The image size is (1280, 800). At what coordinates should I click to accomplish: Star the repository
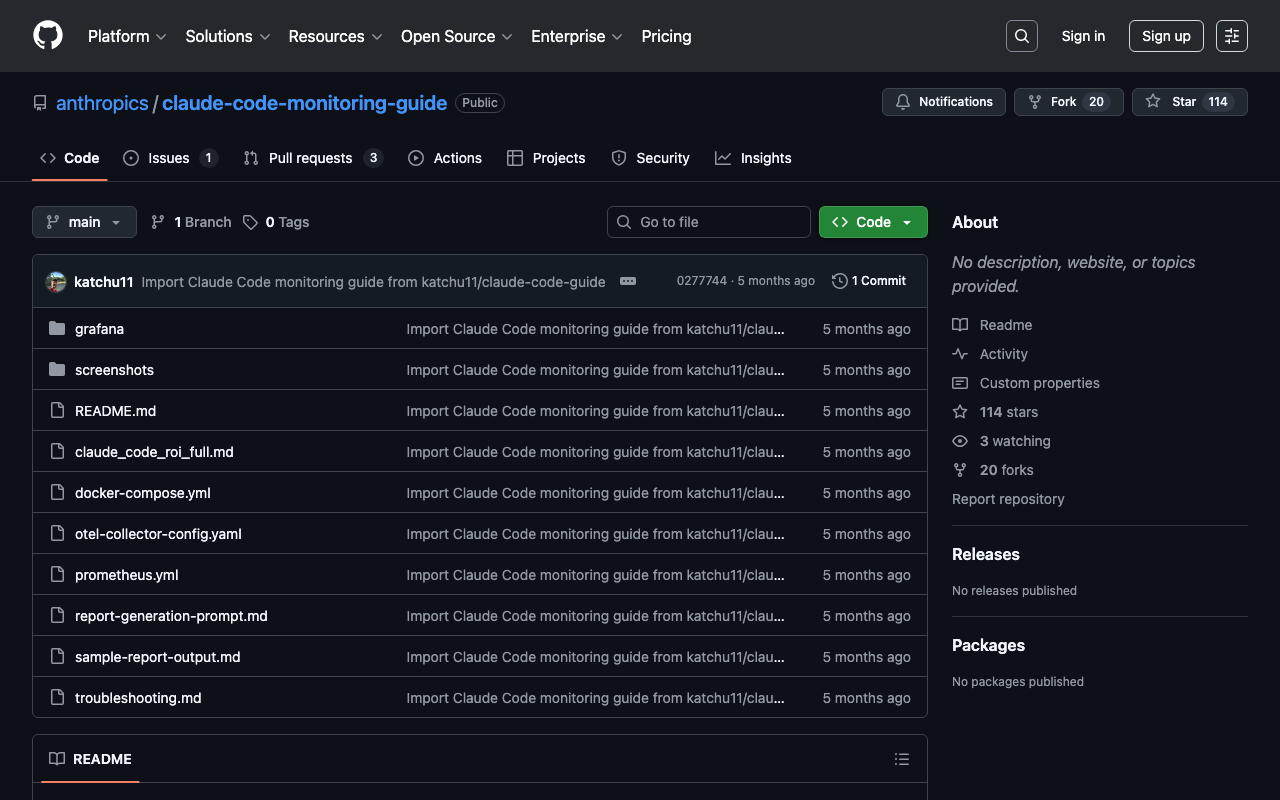click(1189, 102)
